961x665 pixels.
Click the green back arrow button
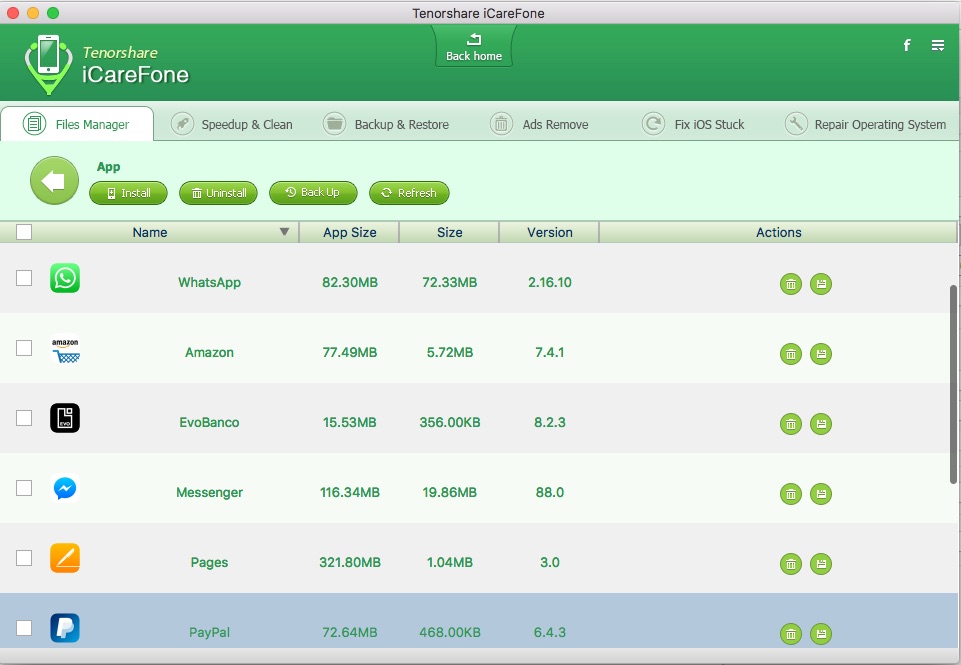coord(55,181)
